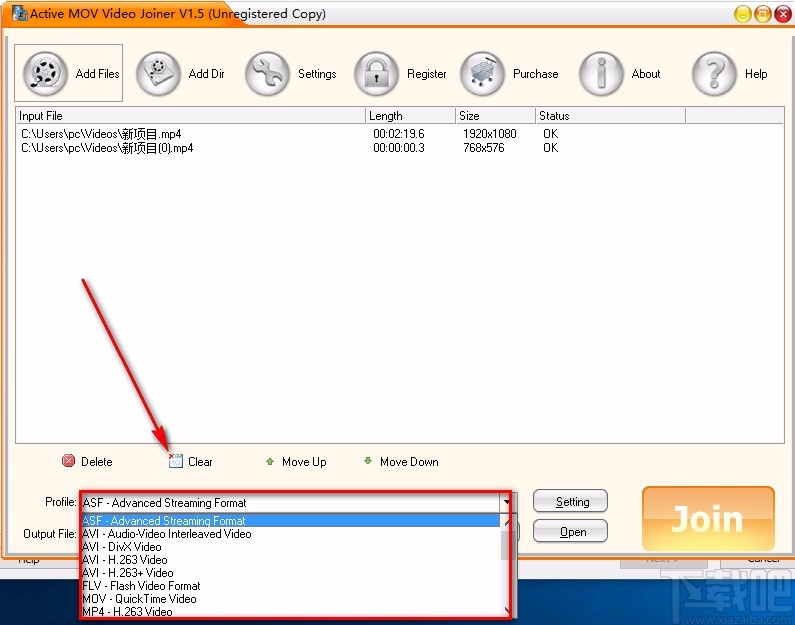Click the Add Files label
The image size is (795, 625).
click(97, 74)
